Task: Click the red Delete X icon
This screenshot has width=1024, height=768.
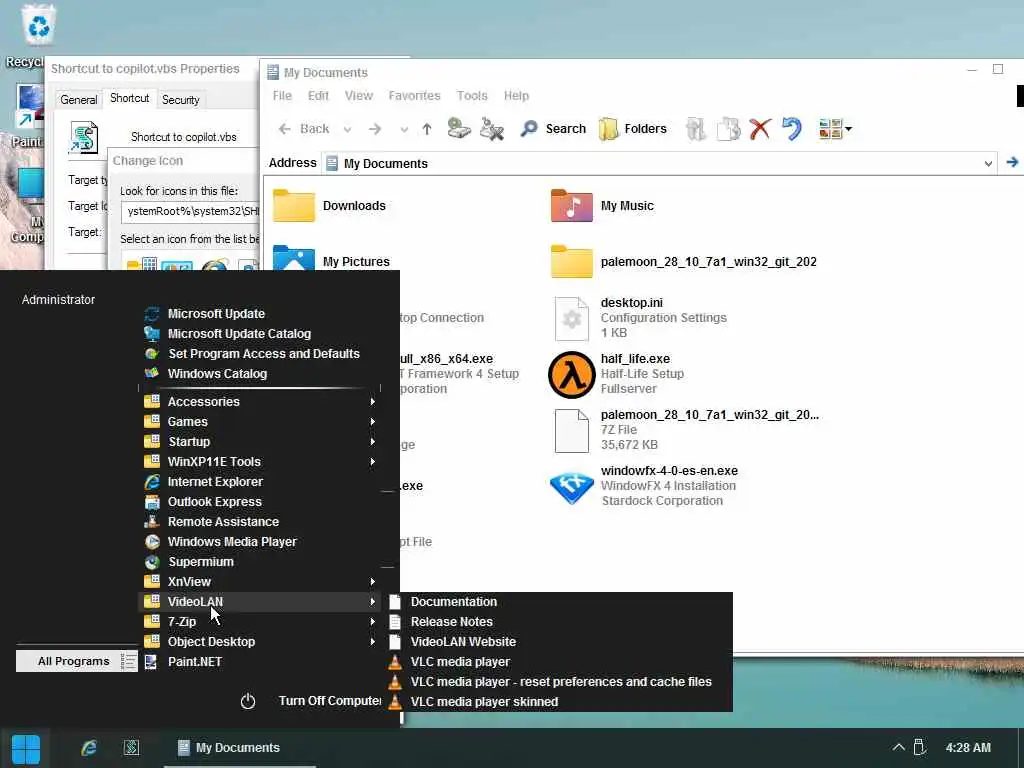Action: 760,129
